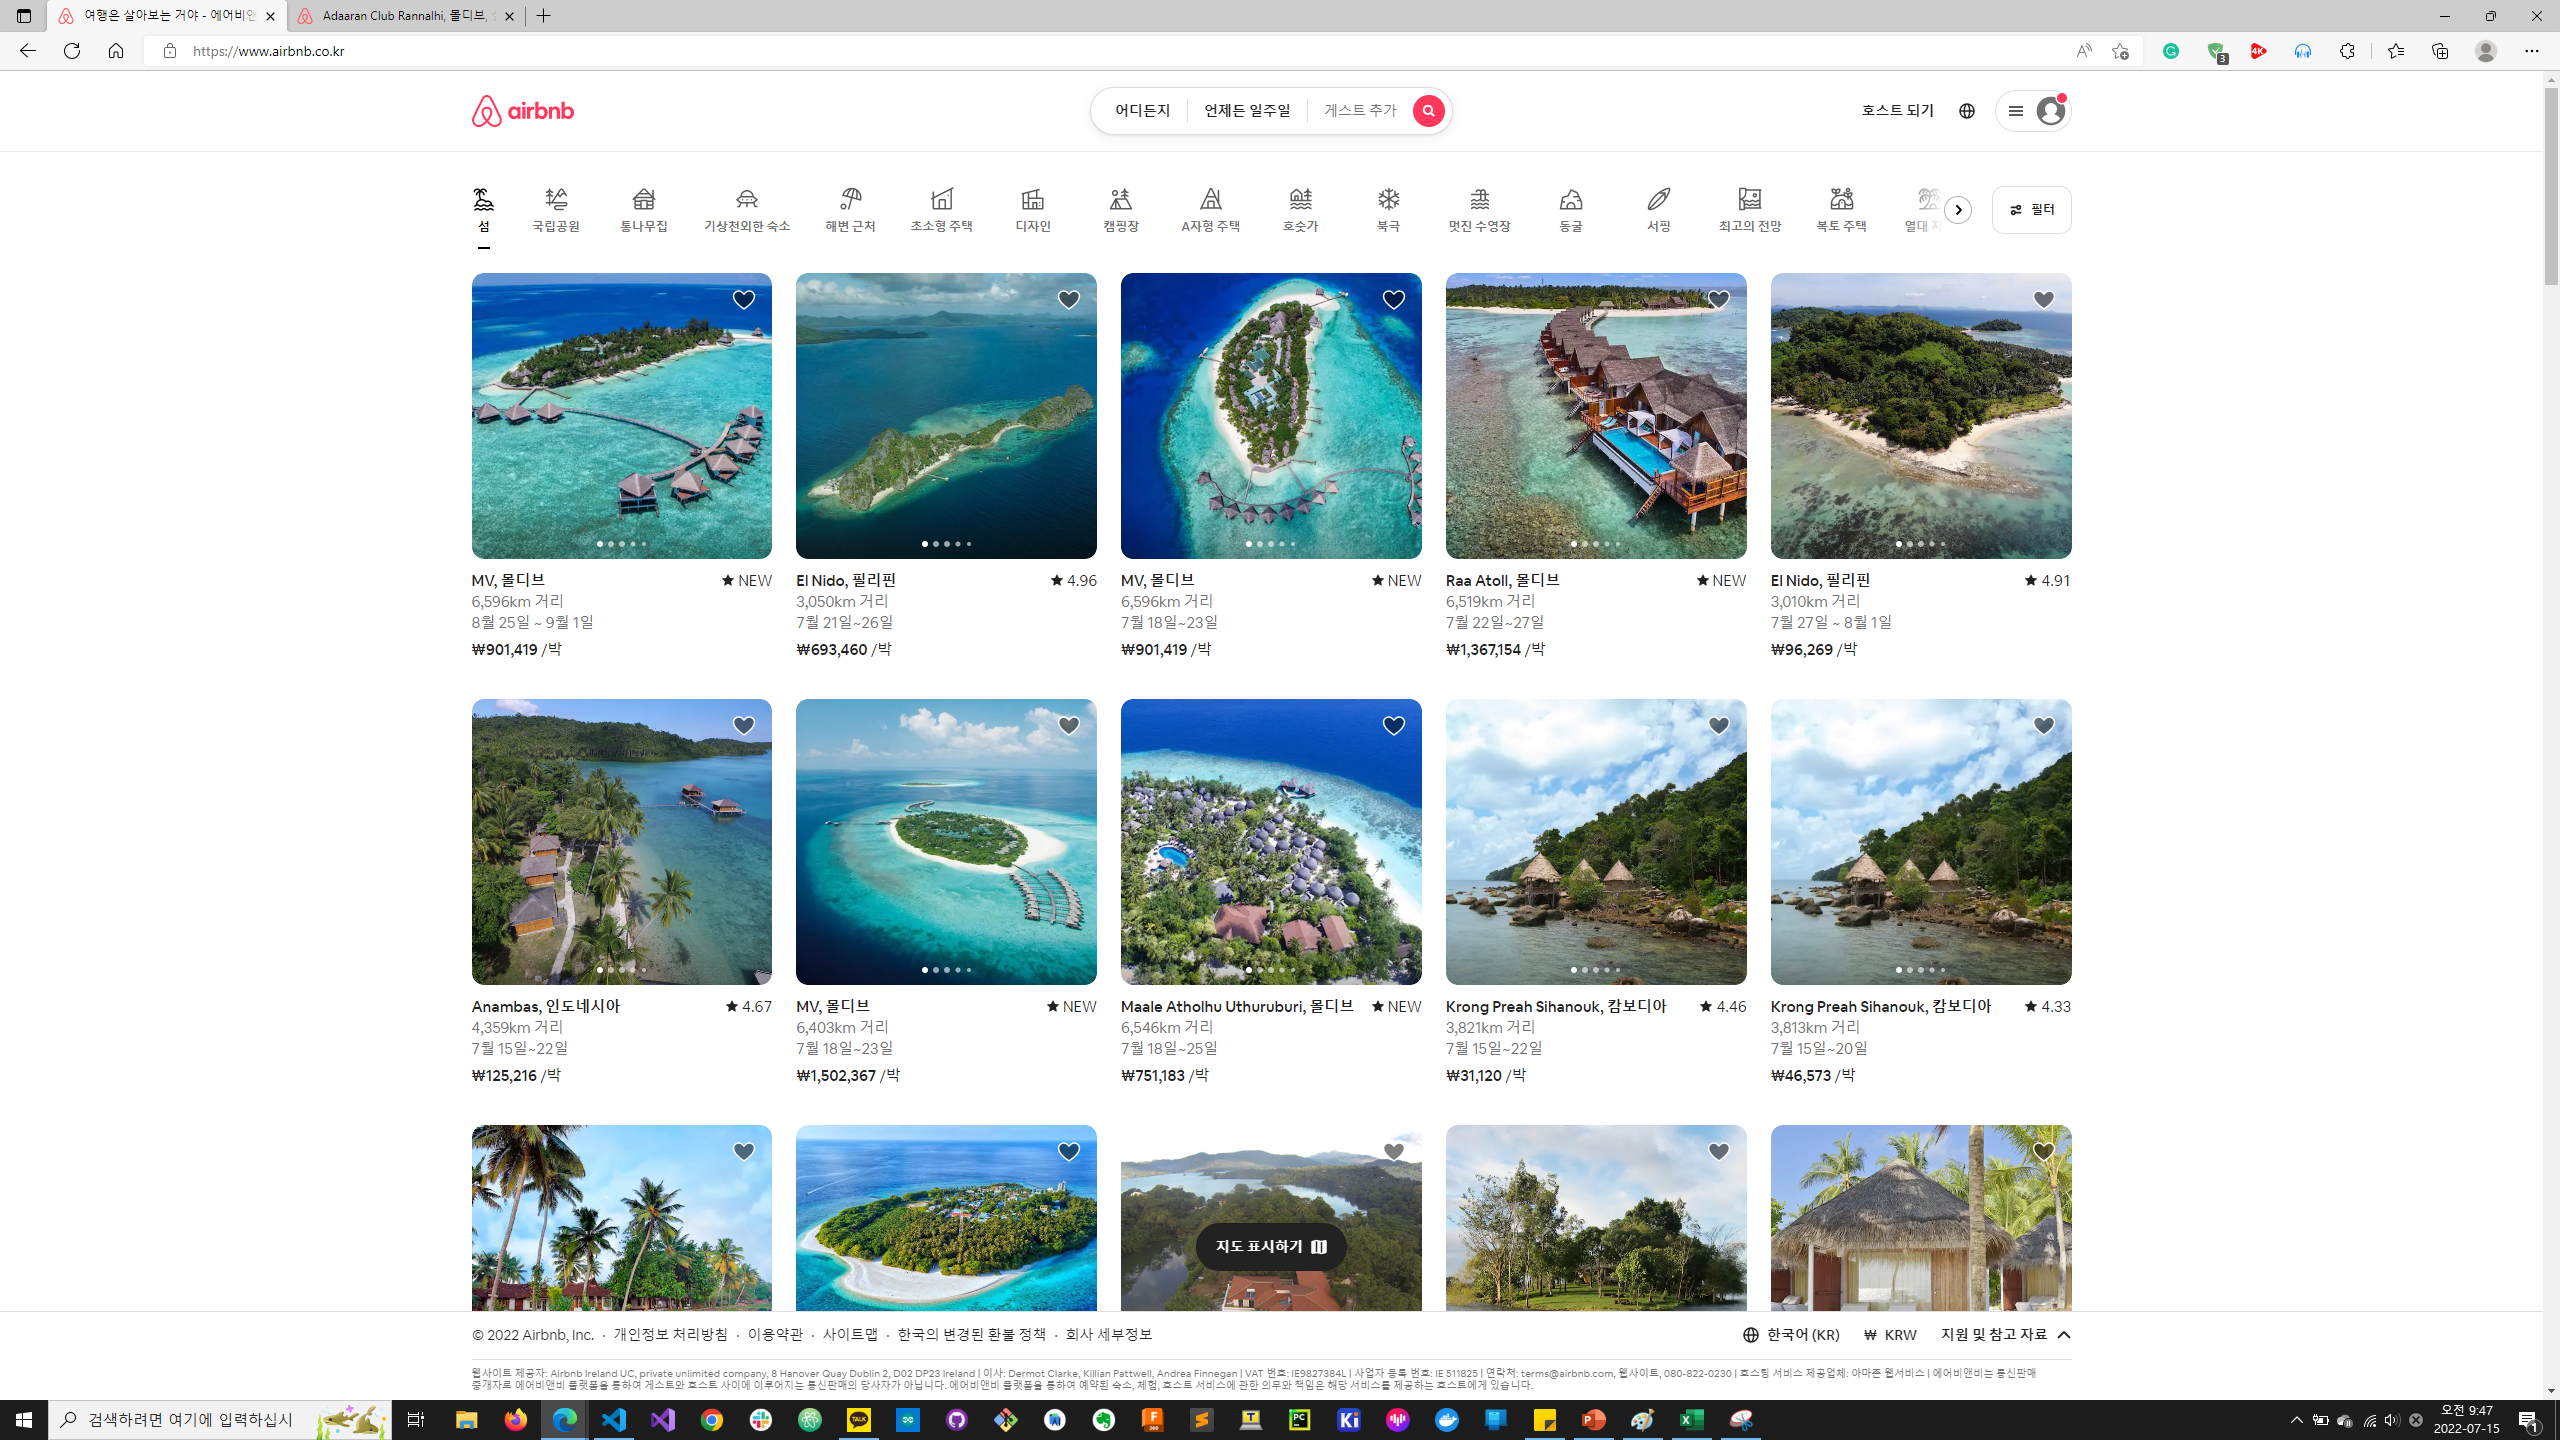Toggle heart on Anambas 인도네시아 listing
The height and width of the screenshot is (1440, 2560).
point(743,726)
